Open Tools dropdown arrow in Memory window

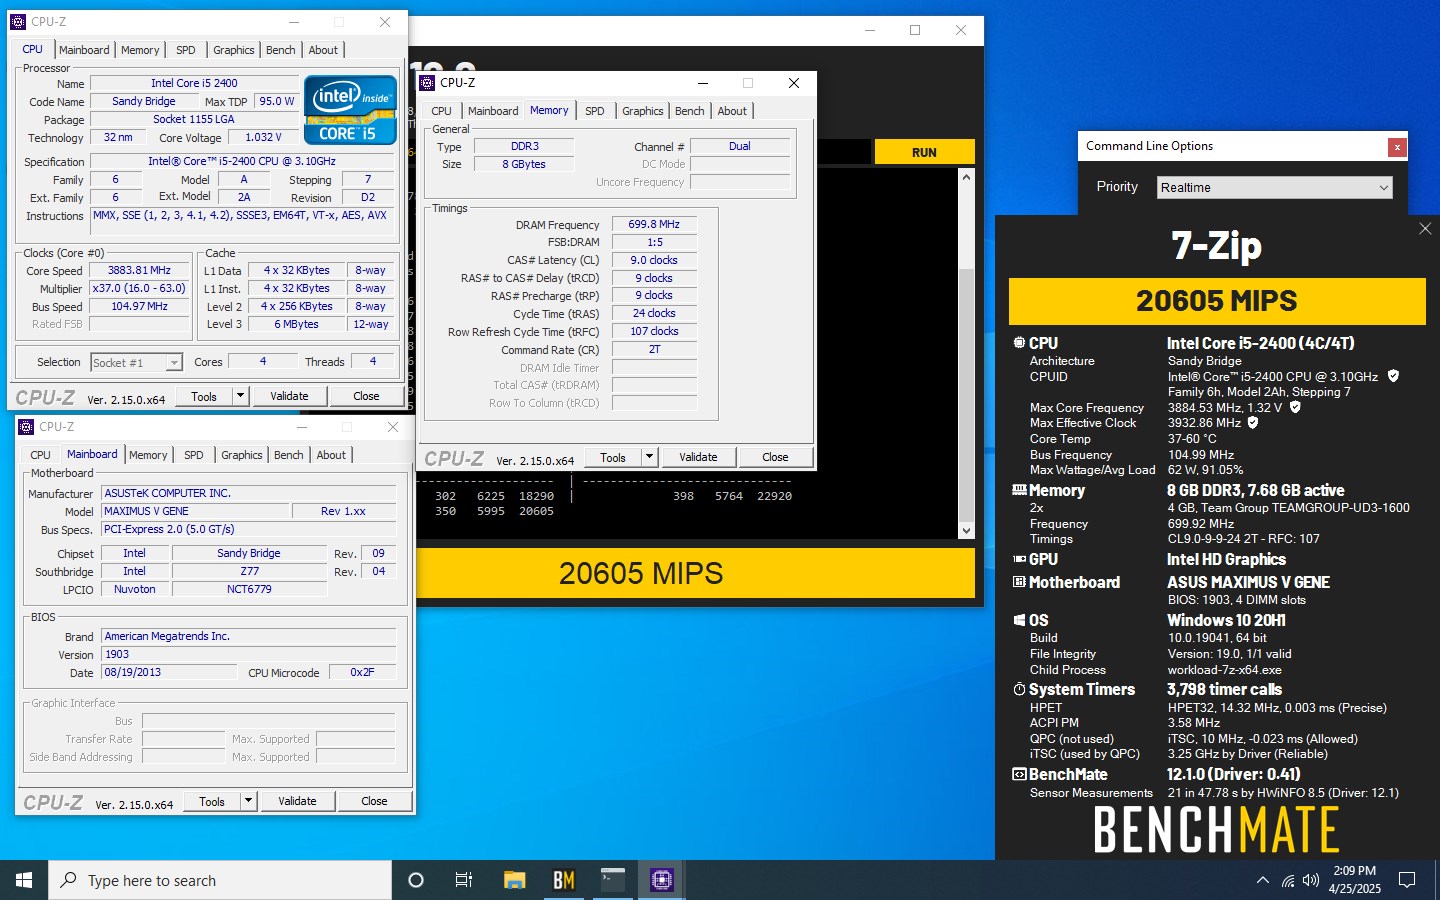(x=649, y=457)
